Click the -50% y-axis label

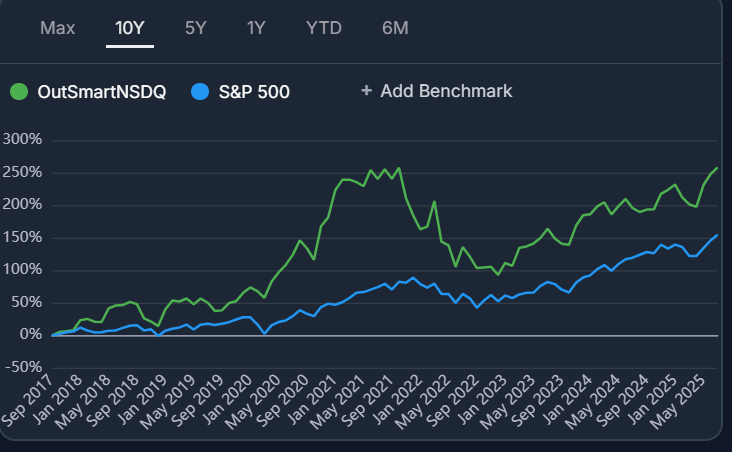22,366
